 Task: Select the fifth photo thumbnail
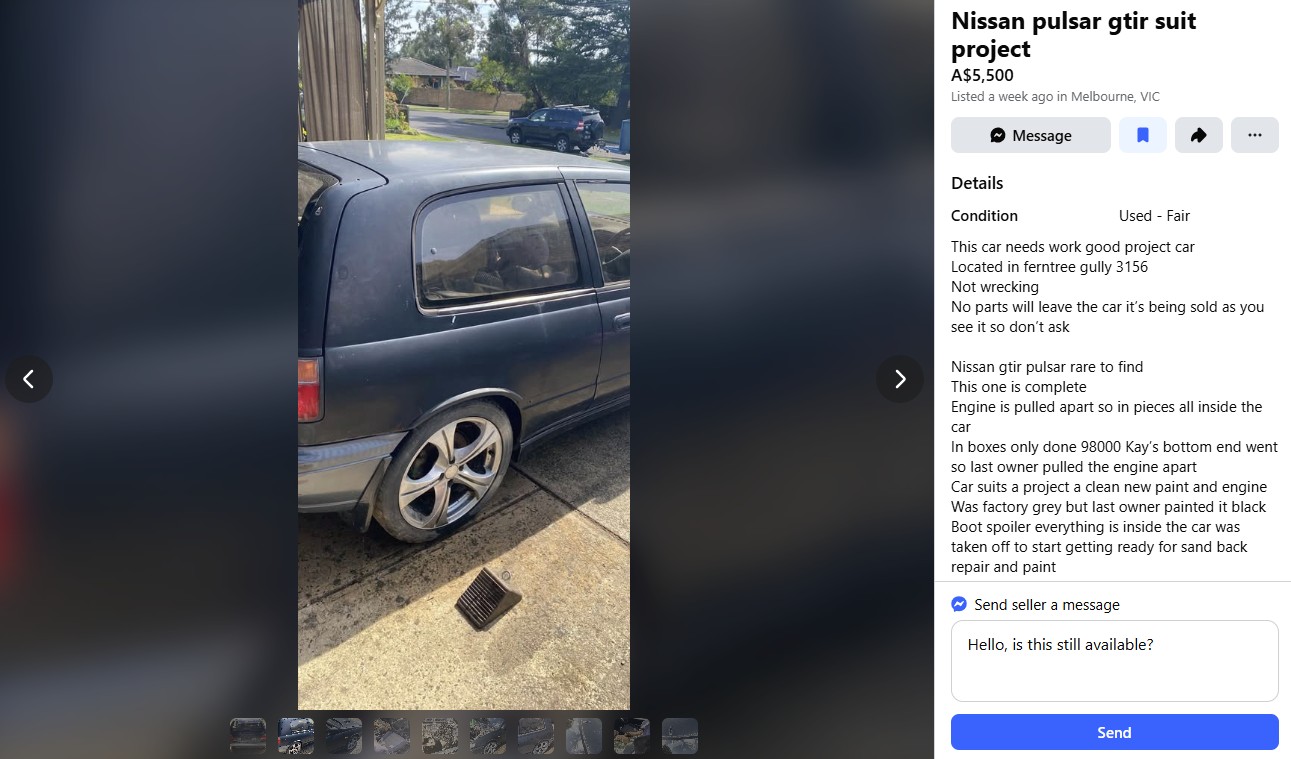click(440, 736)
